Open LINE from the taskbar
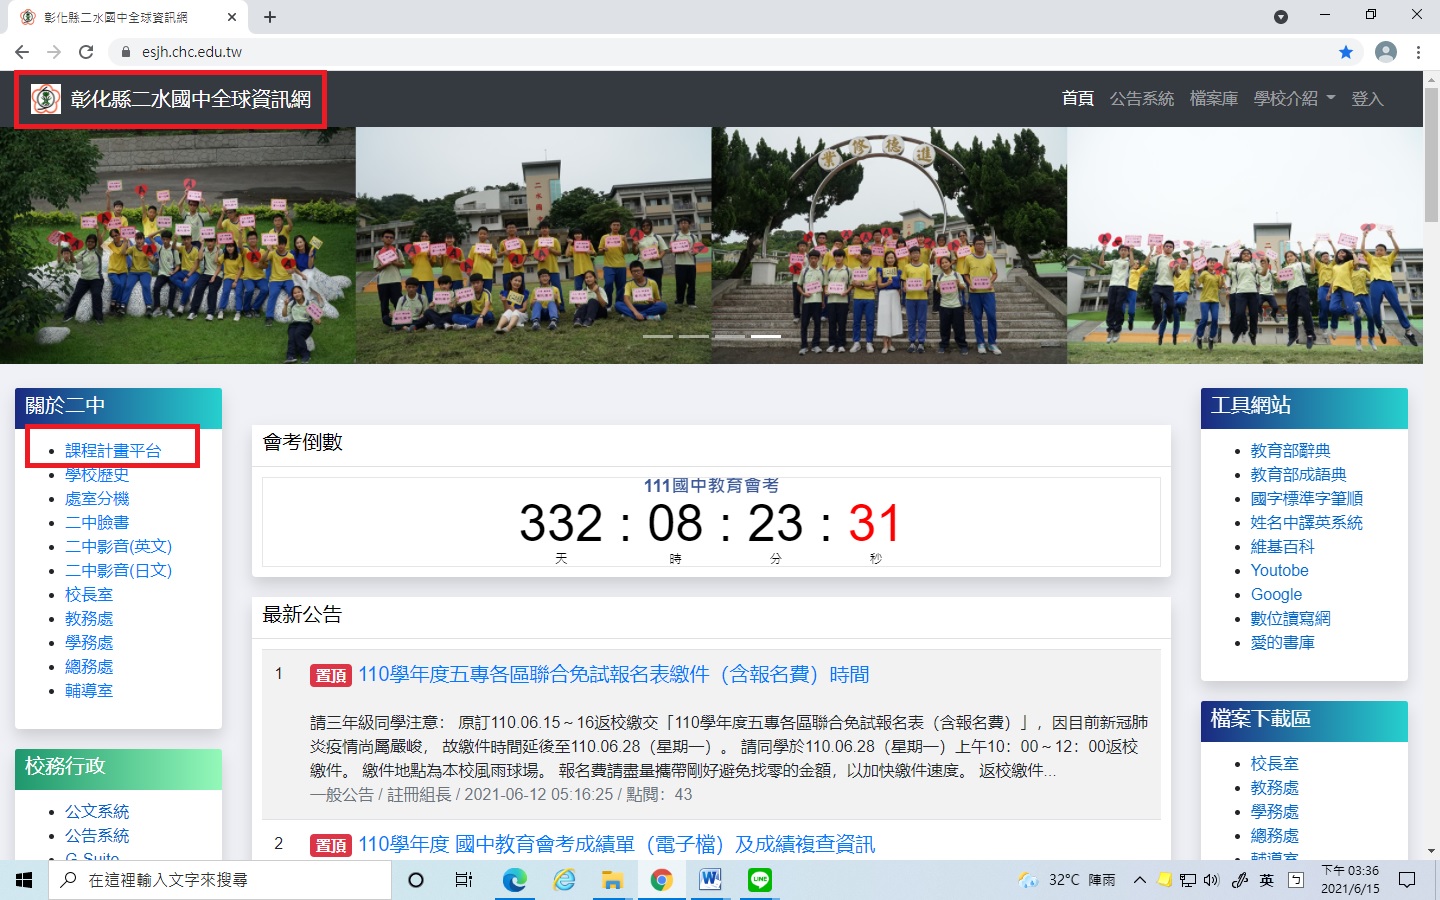This screenshot has width=1440, height=900. tap(760, 880)
